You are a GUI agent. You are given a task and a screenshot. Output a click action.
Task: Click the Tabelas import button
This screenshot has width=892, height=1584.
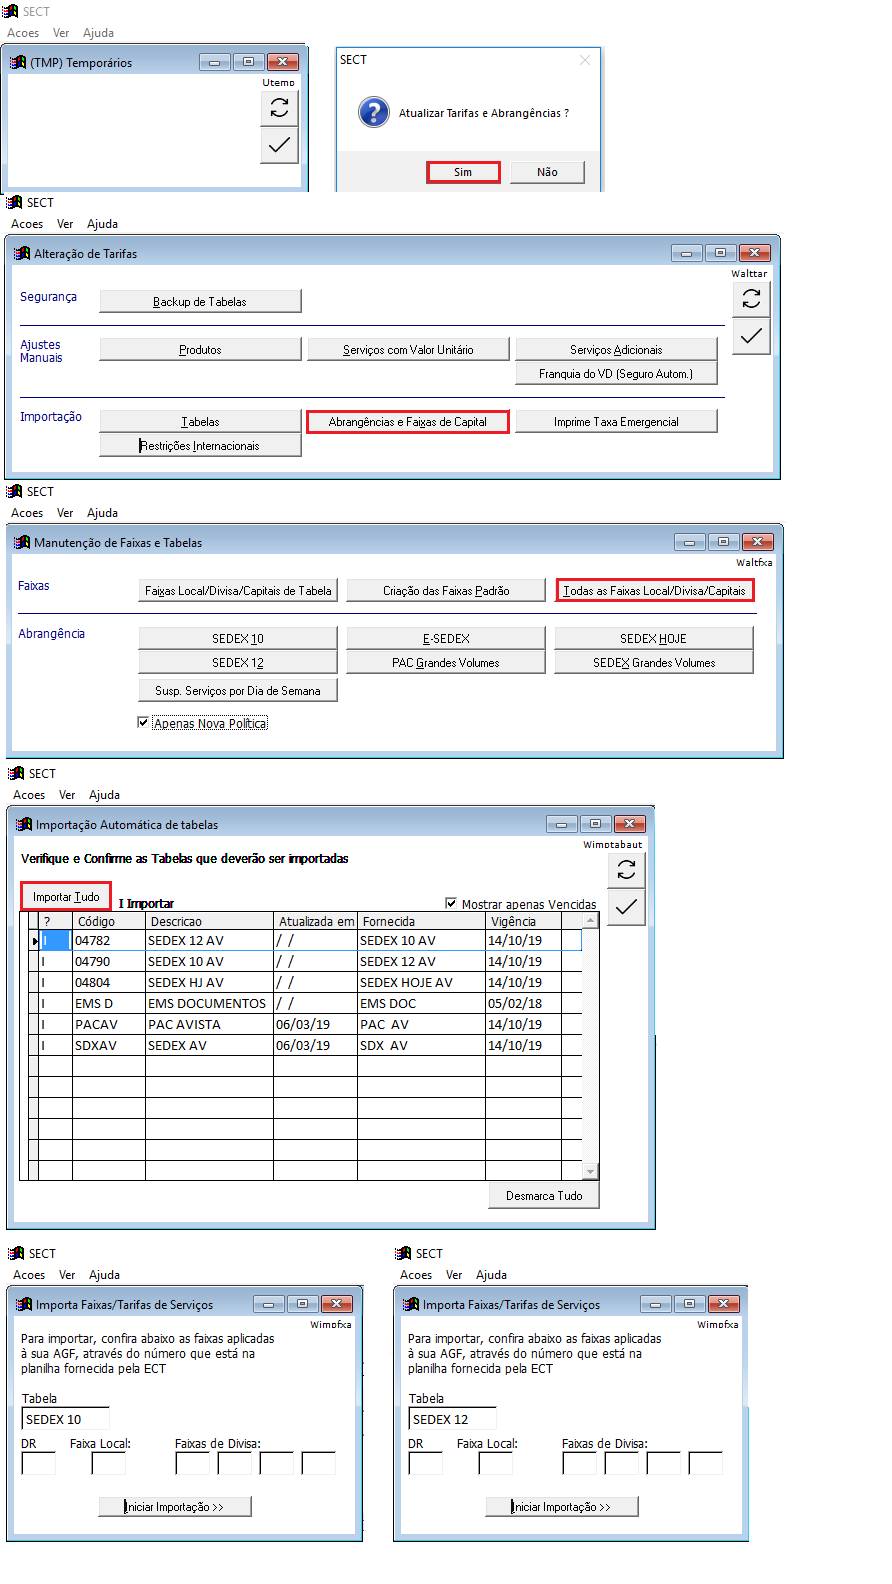(200, 421)
